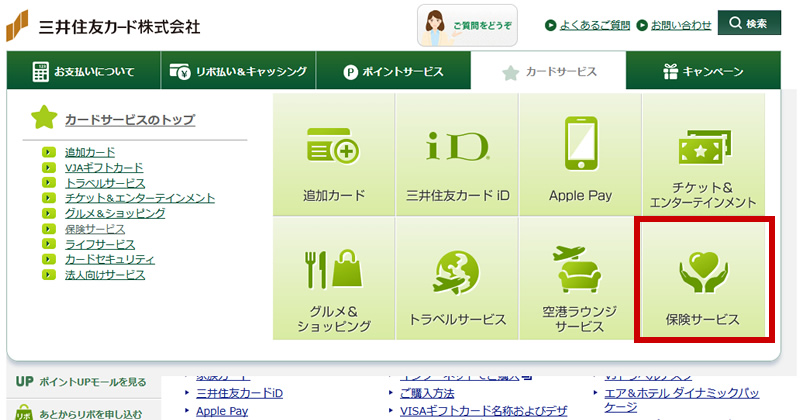Viewport: 800px width, 420px height.
Task: Select the 追加カード tile
Action: [x=334, y=155]
